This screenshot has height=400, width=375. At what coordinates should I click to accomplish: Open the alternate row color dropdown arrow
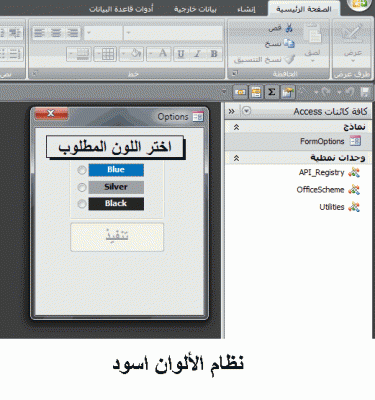point(71,54)
